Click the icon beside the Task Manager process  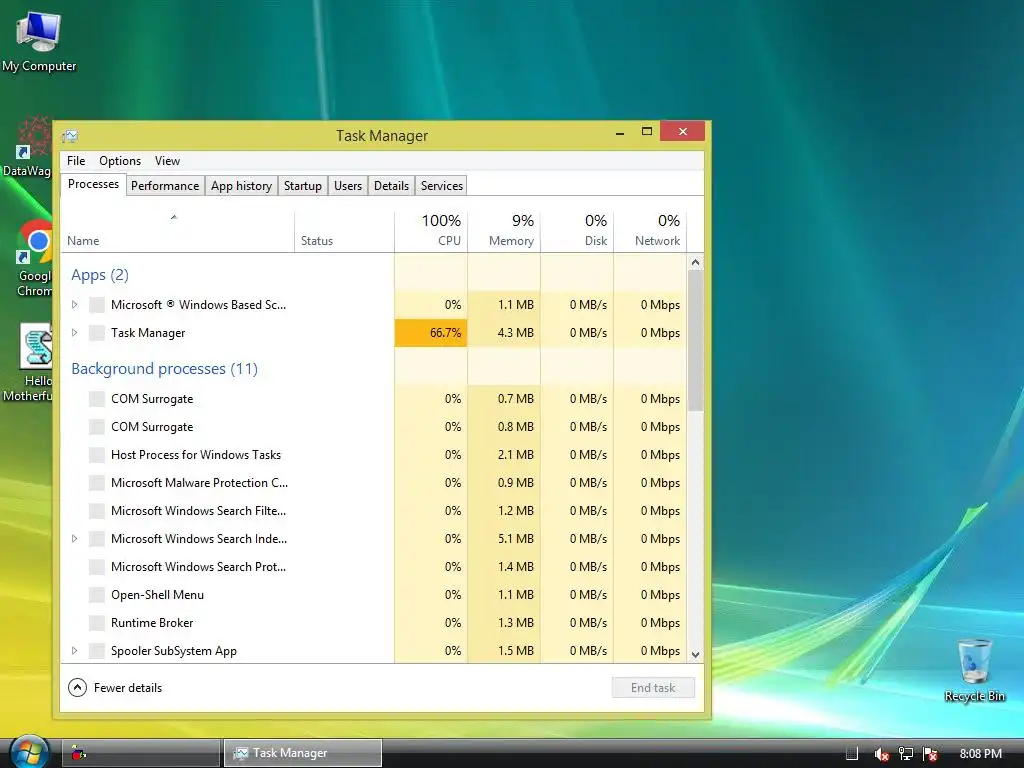pyautogui.click(x=97, y=333)
